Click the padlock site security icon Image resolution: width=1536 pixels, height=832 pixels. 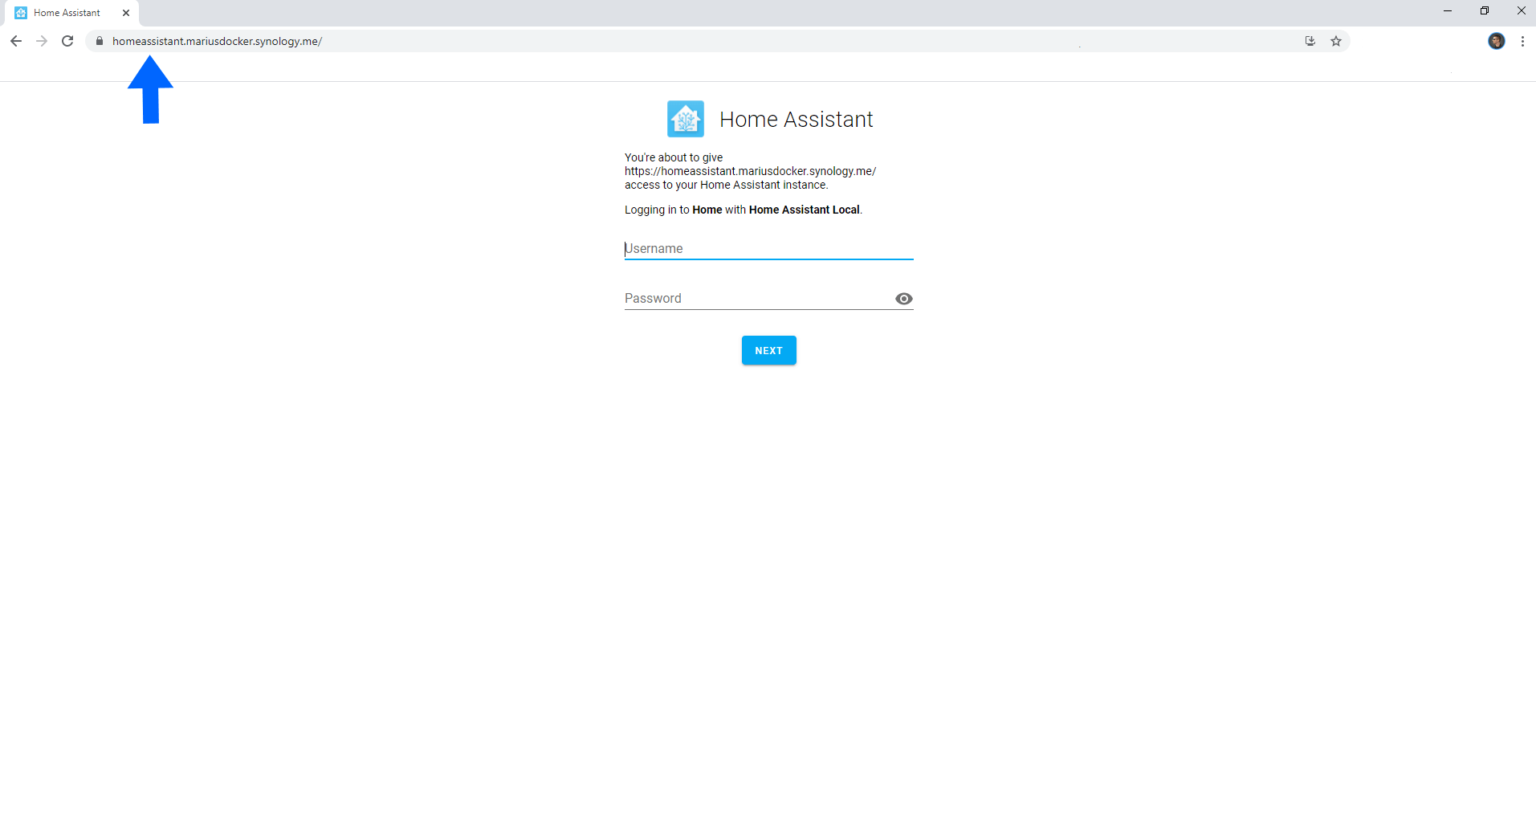[x=99, y=41]
